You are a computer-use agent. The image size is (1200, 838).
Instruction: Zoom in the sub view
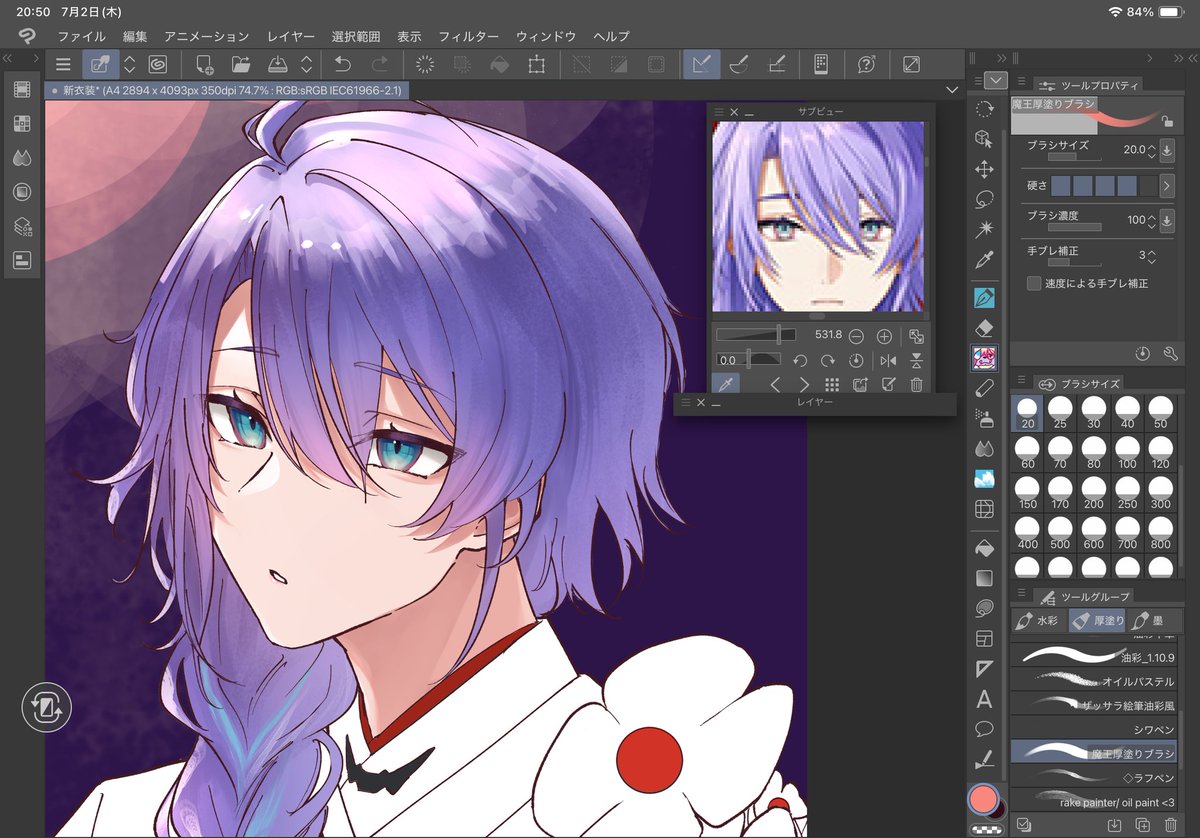pyautogui.click(x=884, y=336)
